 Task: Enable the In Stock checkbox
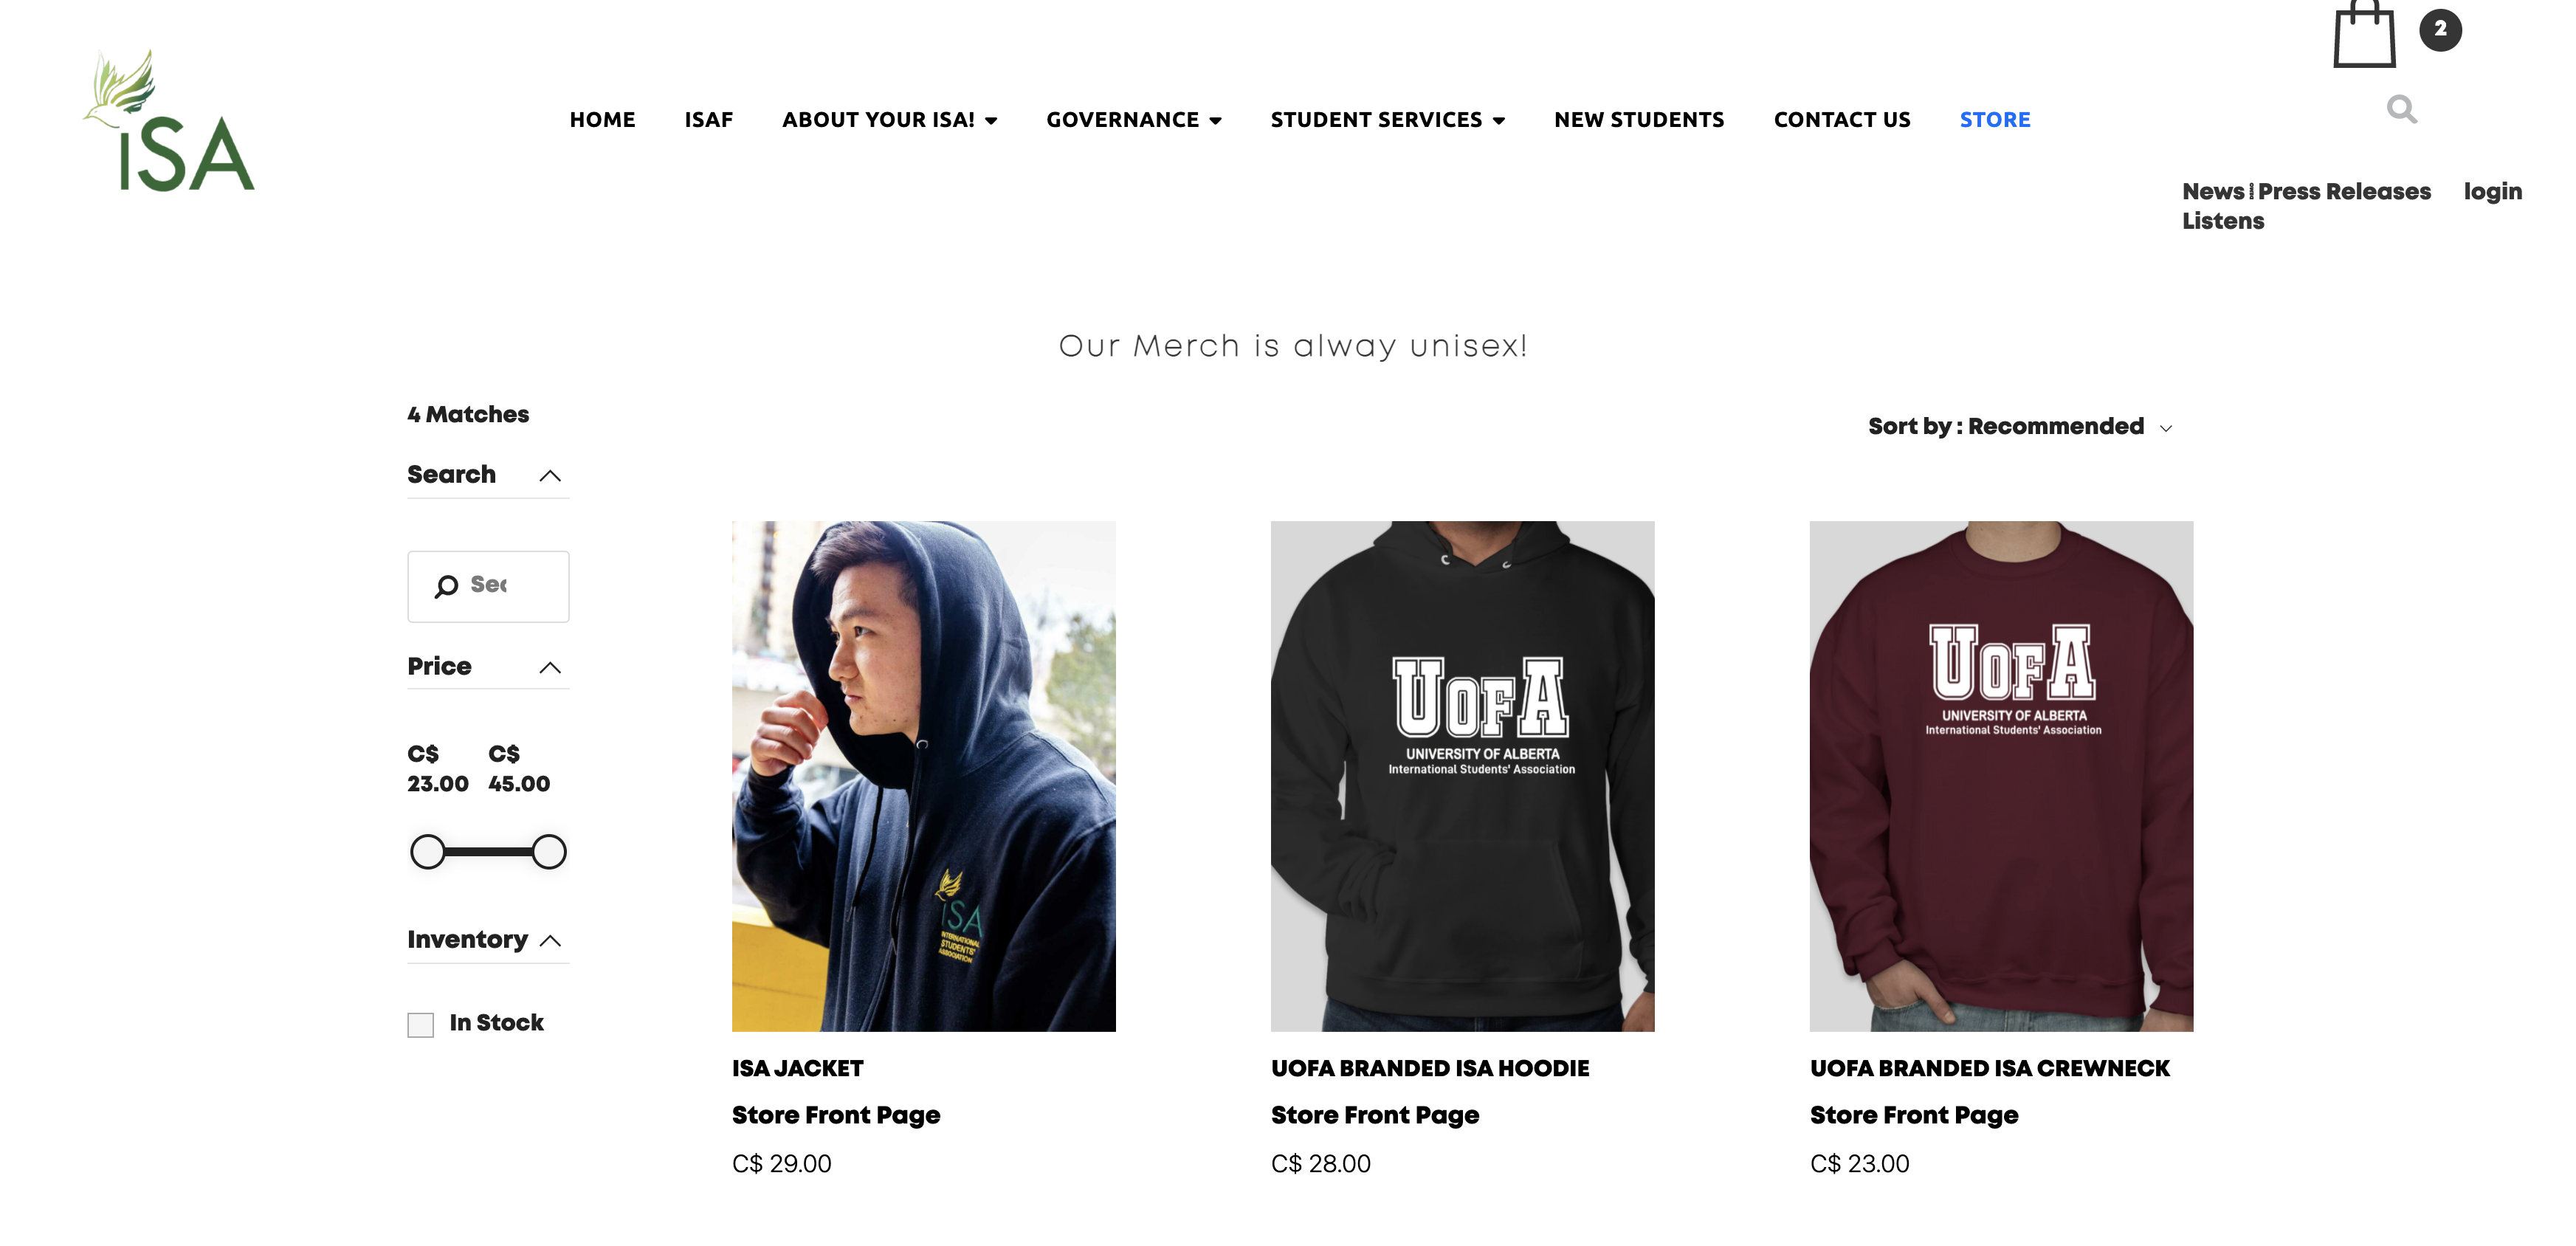click(x=421, y=1025)
